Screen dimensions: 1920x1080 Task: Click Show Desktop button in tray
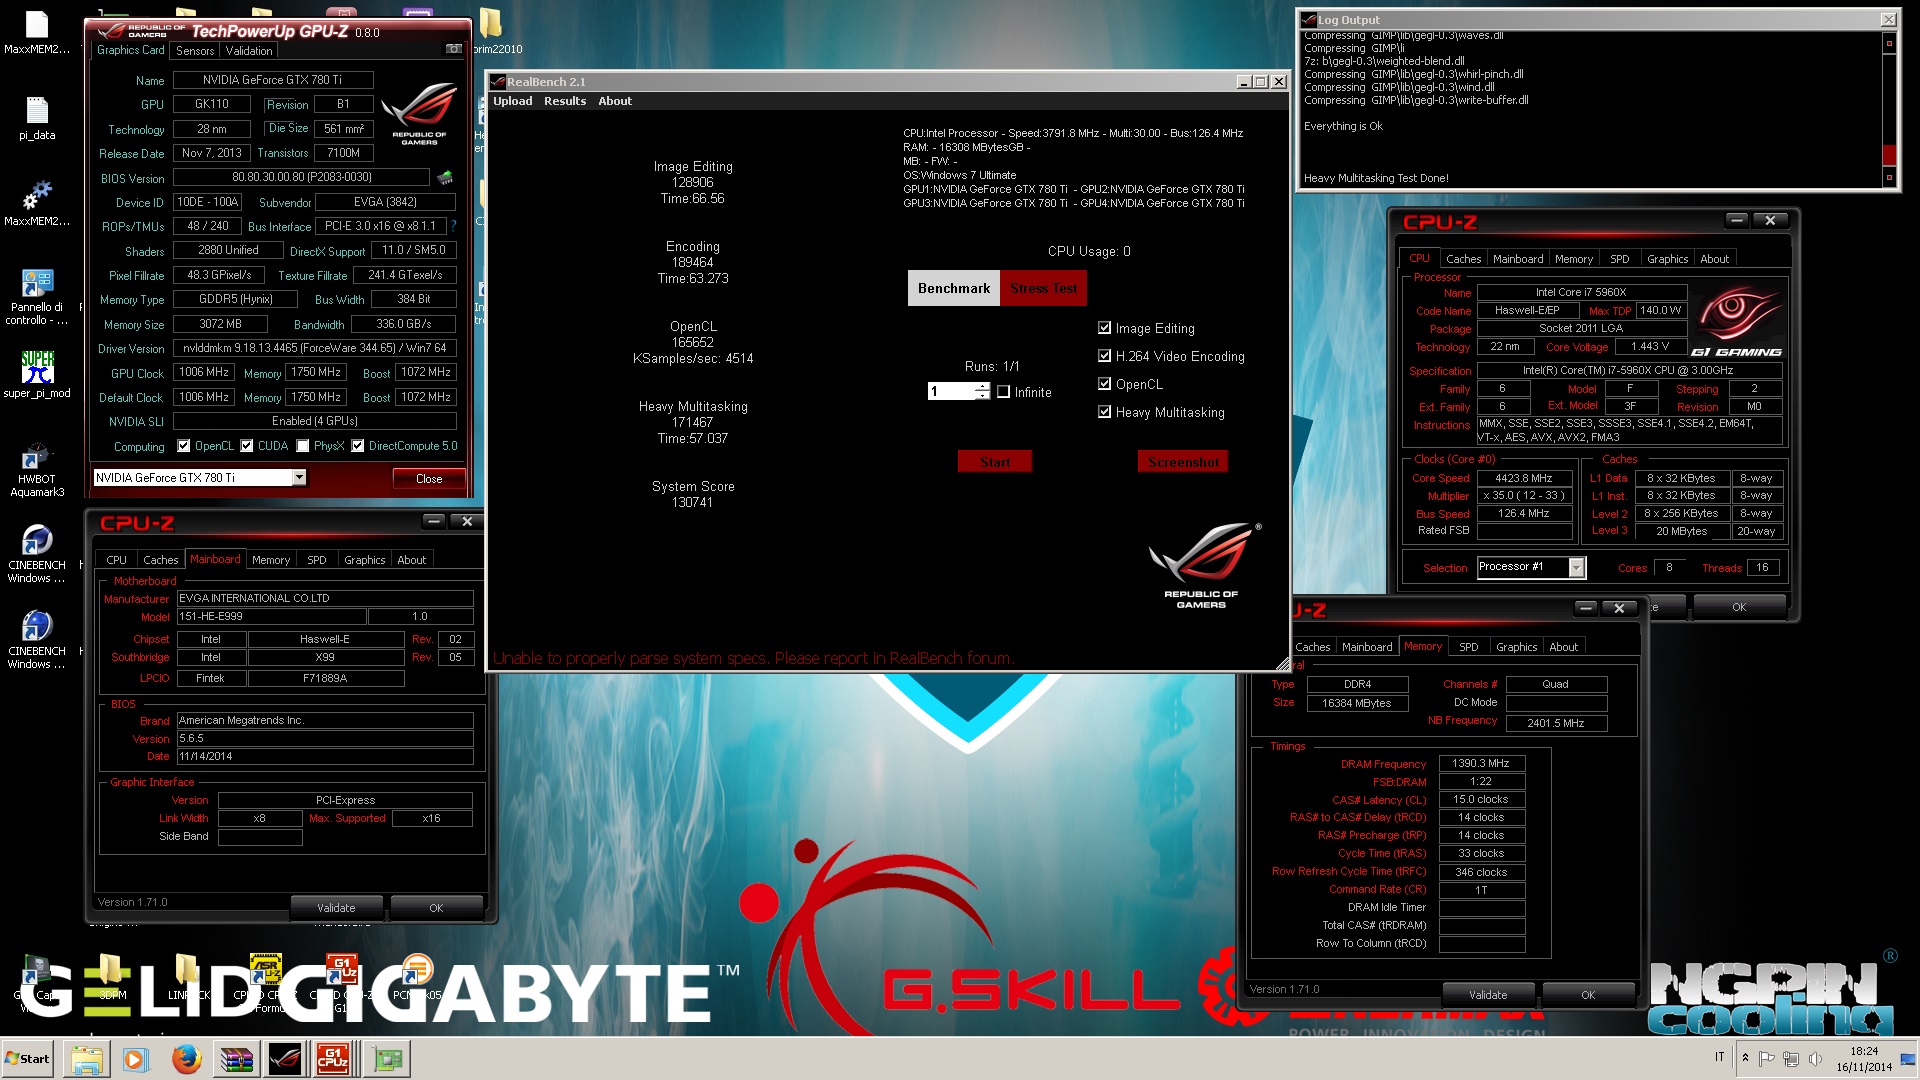1908,1059
